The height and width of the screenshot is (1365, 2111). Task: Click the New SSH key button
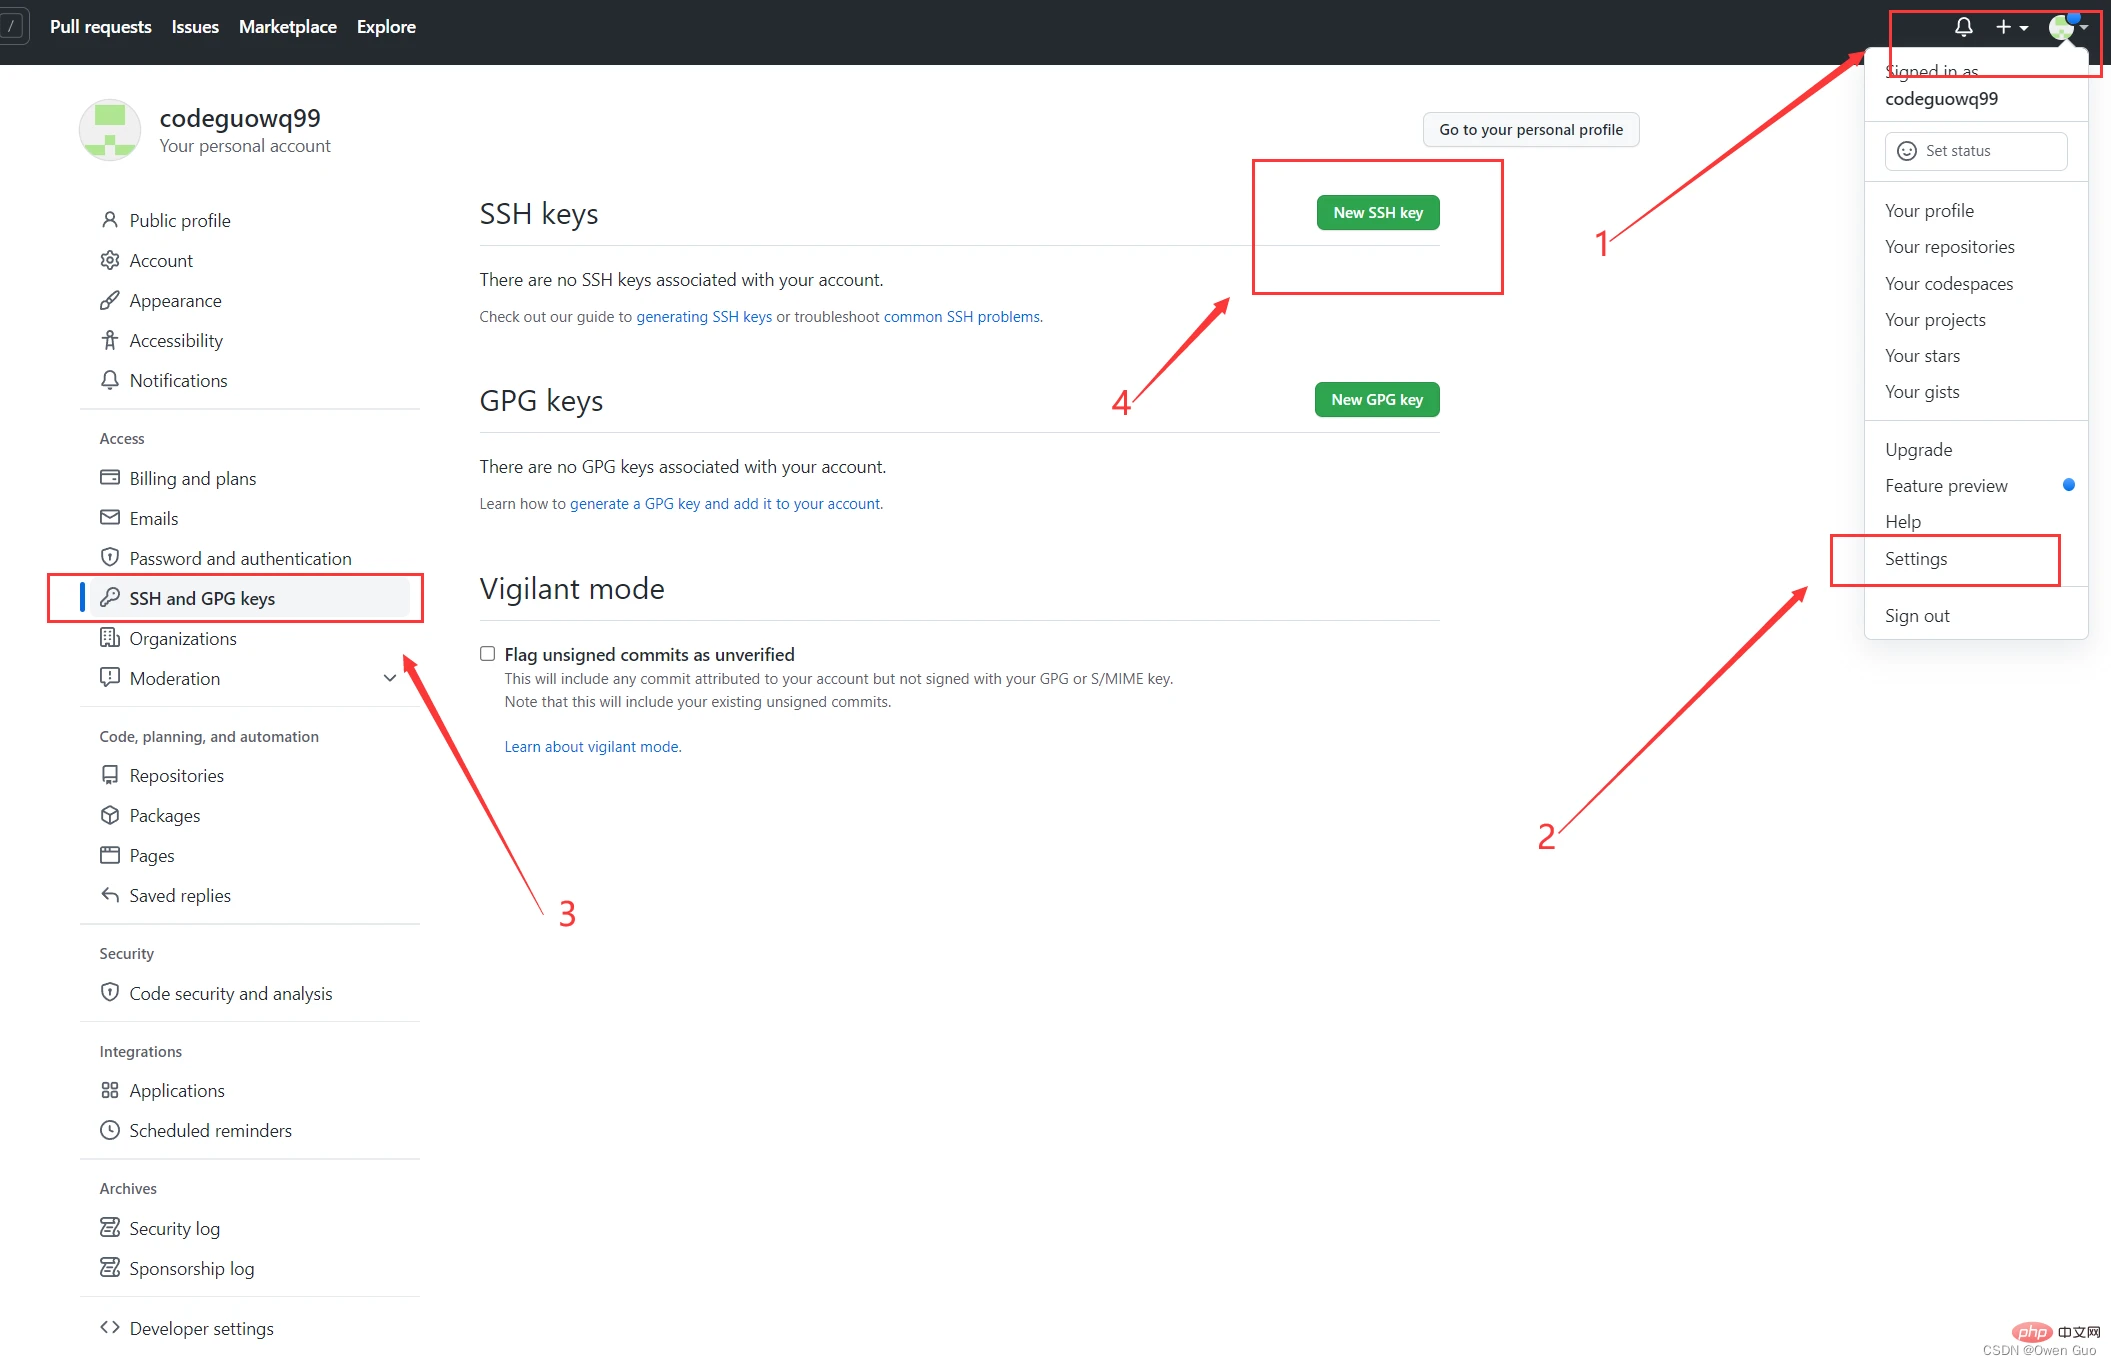pyautogui.click(x=1377, y=213)
